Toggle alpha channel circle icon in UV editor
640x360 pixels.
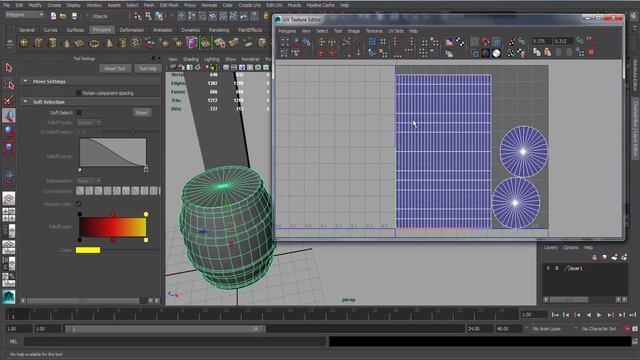point(496,53)
